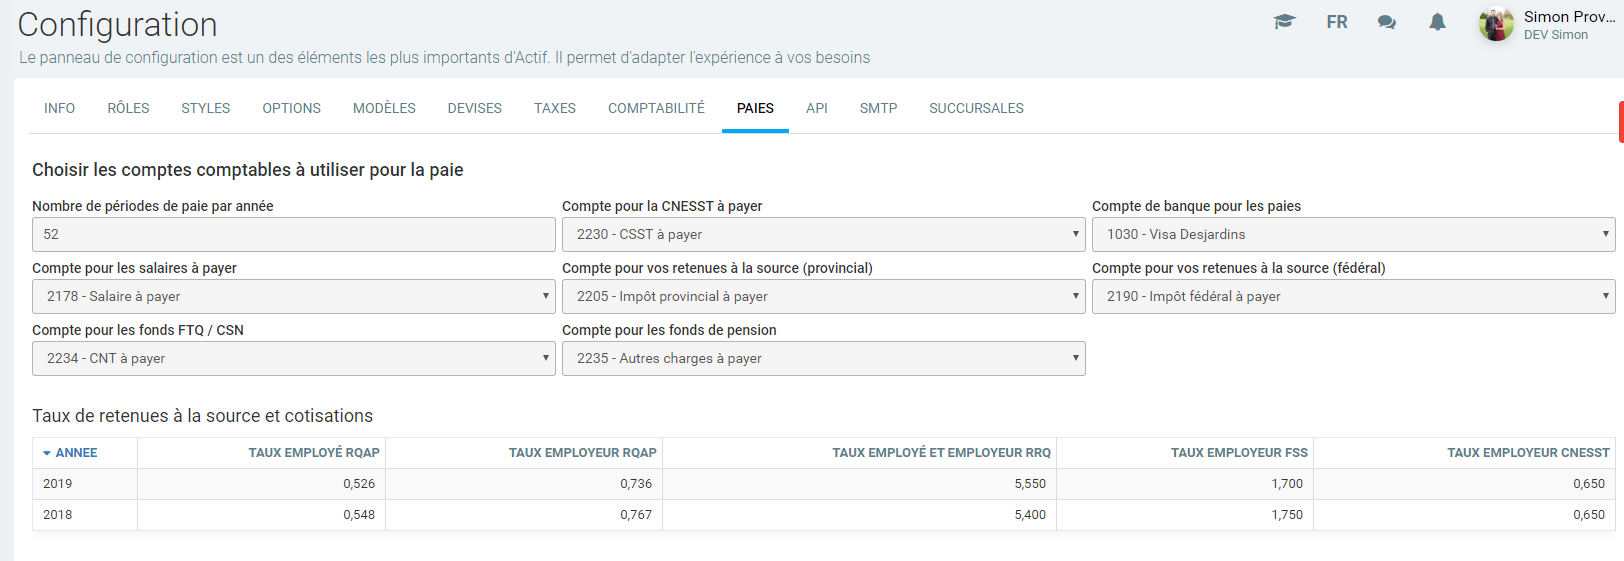Open the notifications bell
This screenshot has height=561, width=1624.
1437,22
